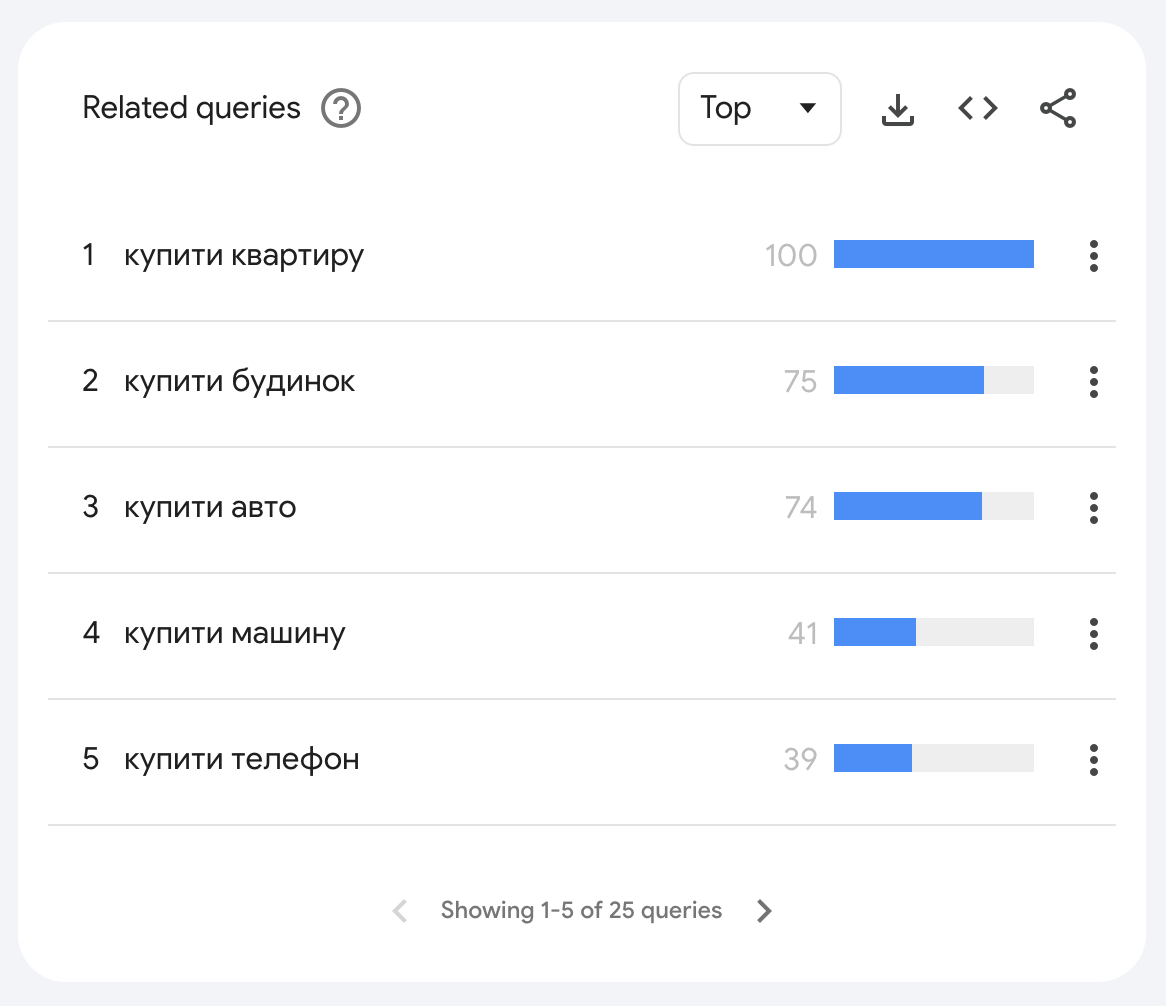Click the share icon

tap(1058, 108)
